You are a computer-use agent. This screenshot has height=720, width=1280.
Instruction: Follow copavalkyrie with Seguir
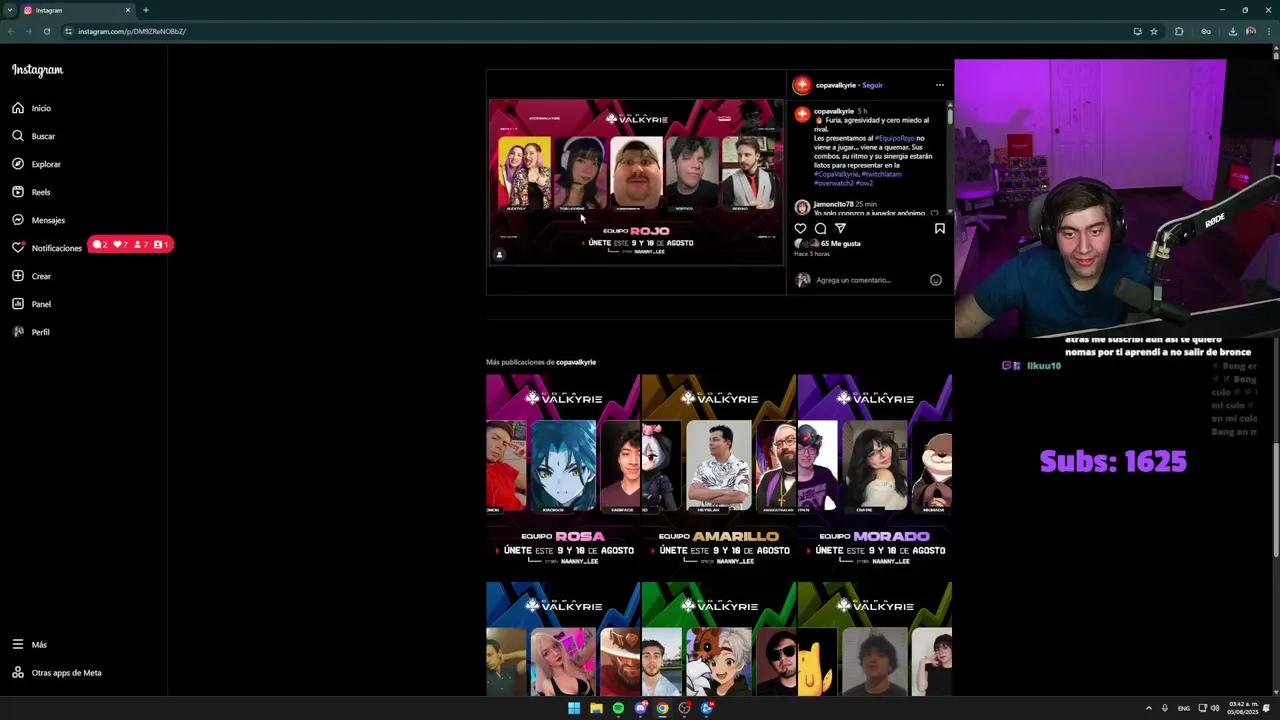(873, 85)
